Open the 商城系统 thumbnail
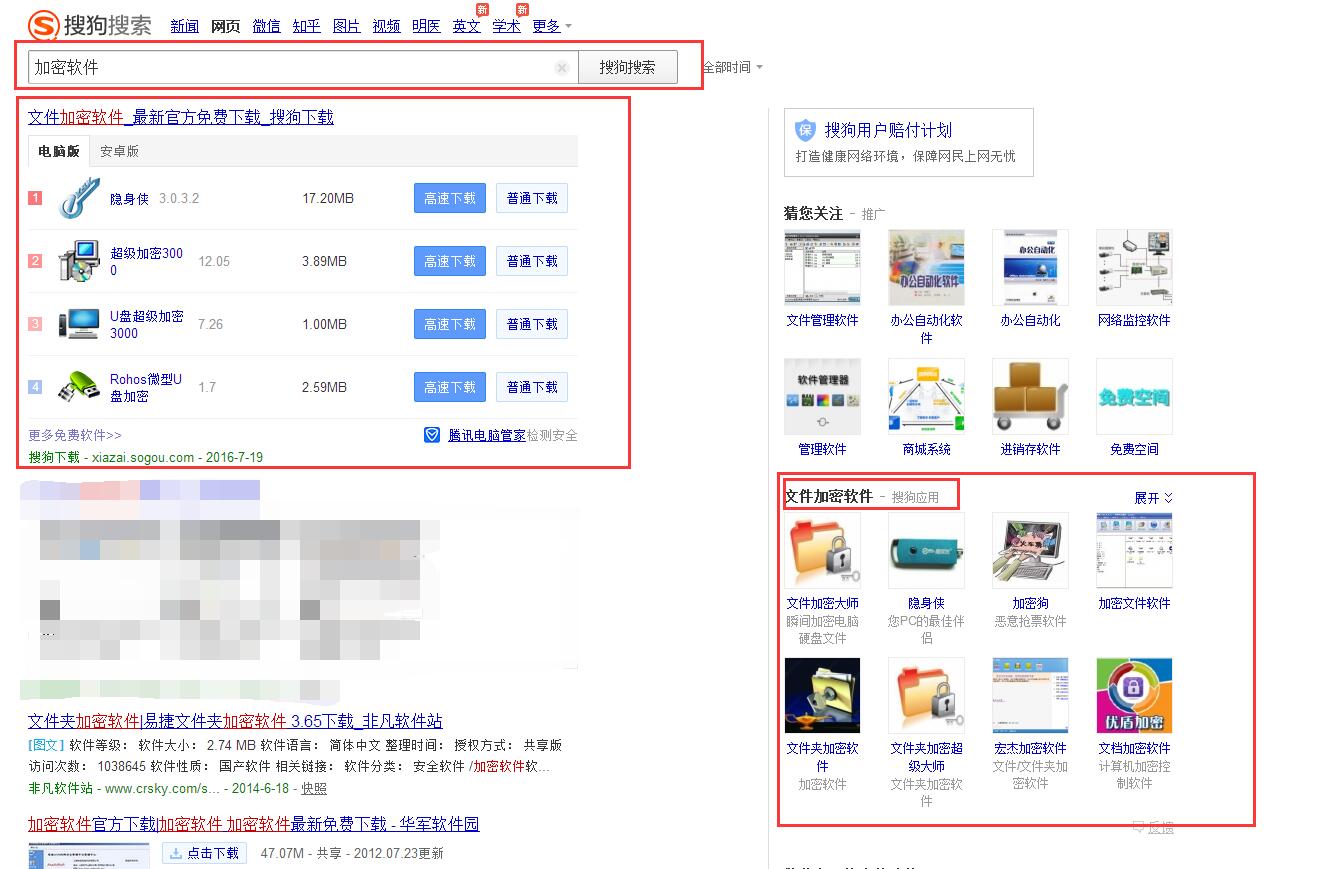1332x869 pixels. (x=926, y=396)
